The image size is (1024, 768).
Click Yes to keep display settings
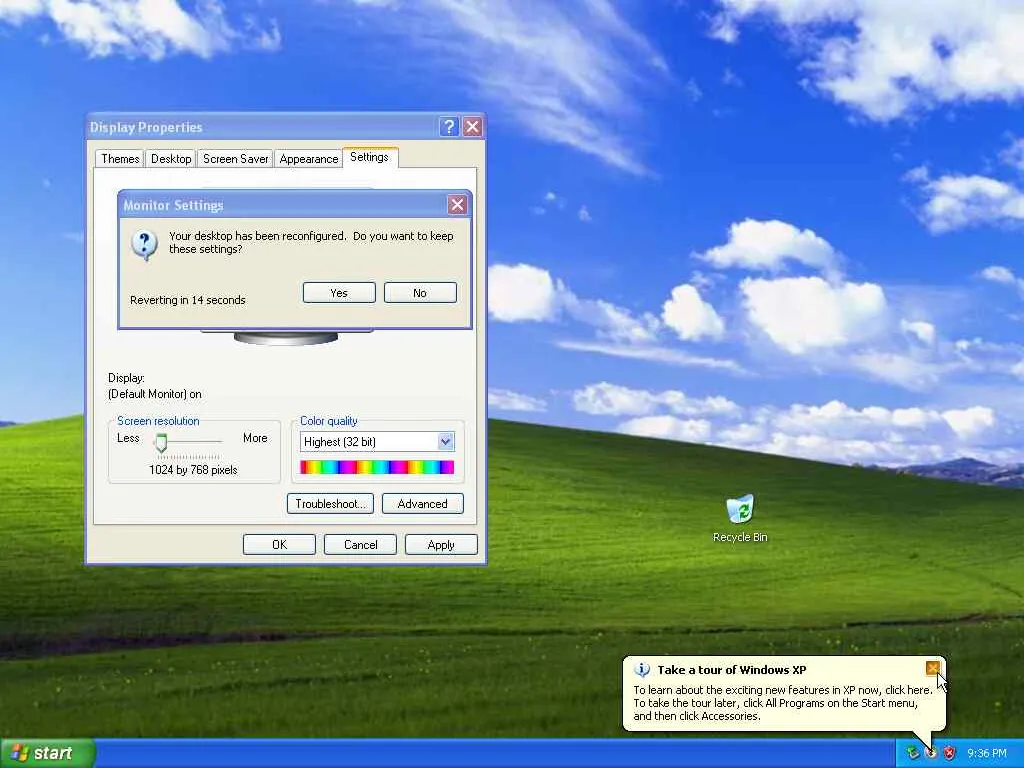(x=339, y=293)
